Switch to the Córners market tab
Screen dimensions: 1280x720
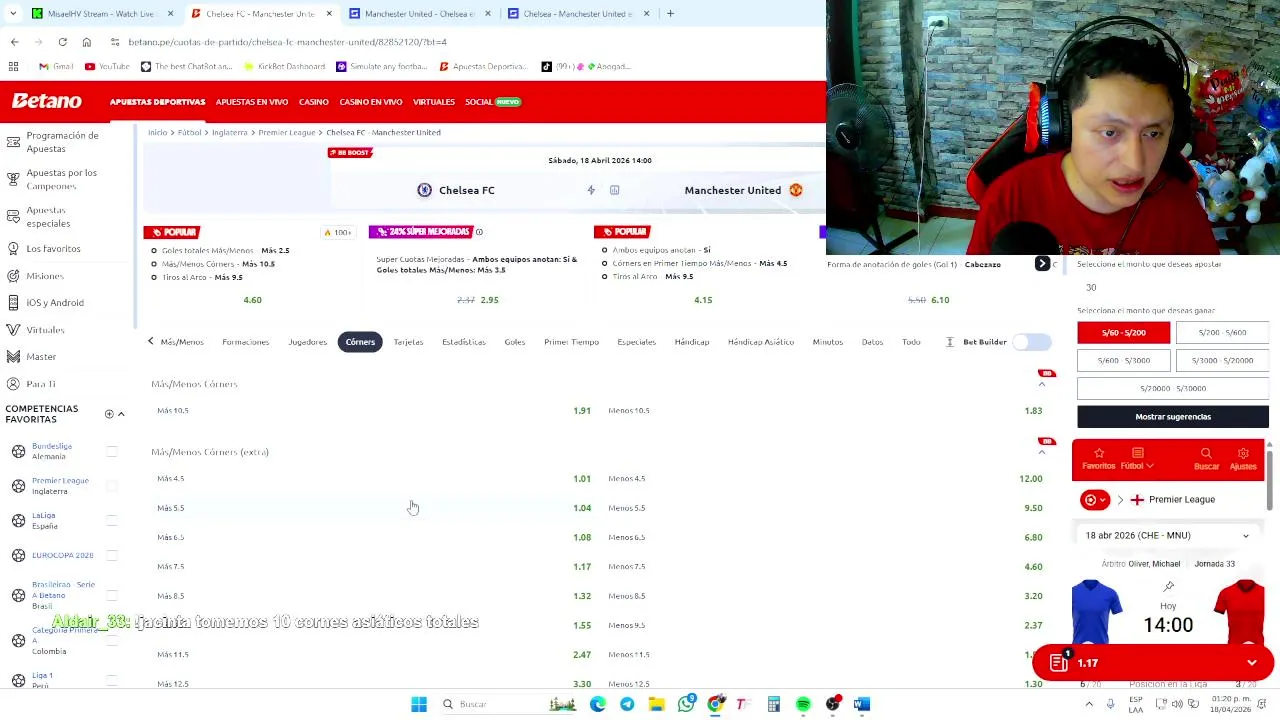[360, 342]
